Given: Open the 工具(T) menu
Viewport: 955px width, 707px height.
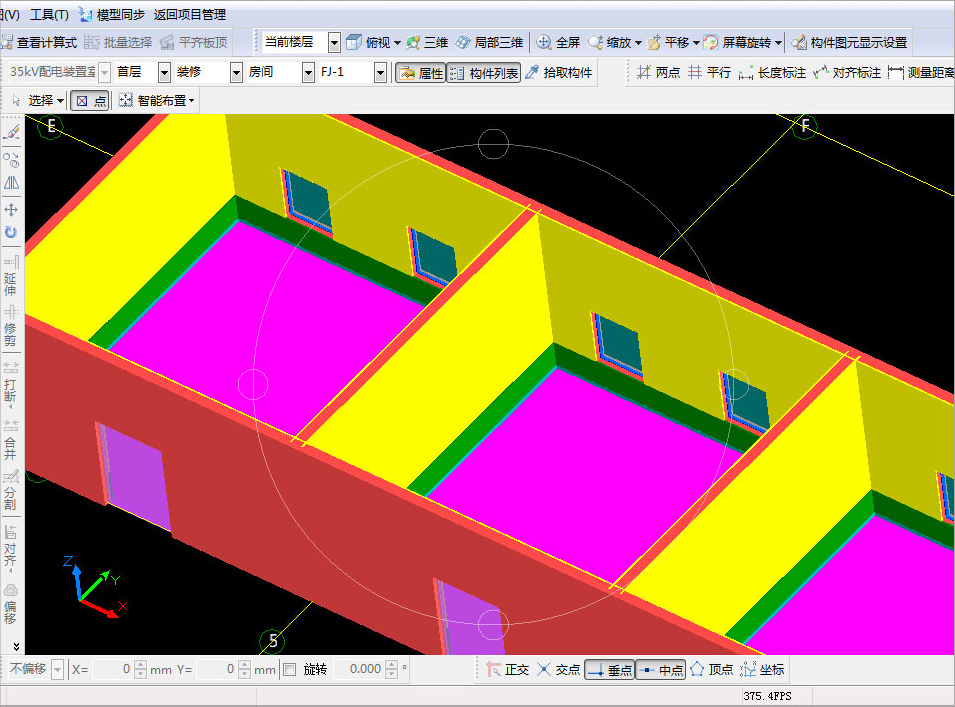Looking at the screenshot, I should tap(49, 15).
